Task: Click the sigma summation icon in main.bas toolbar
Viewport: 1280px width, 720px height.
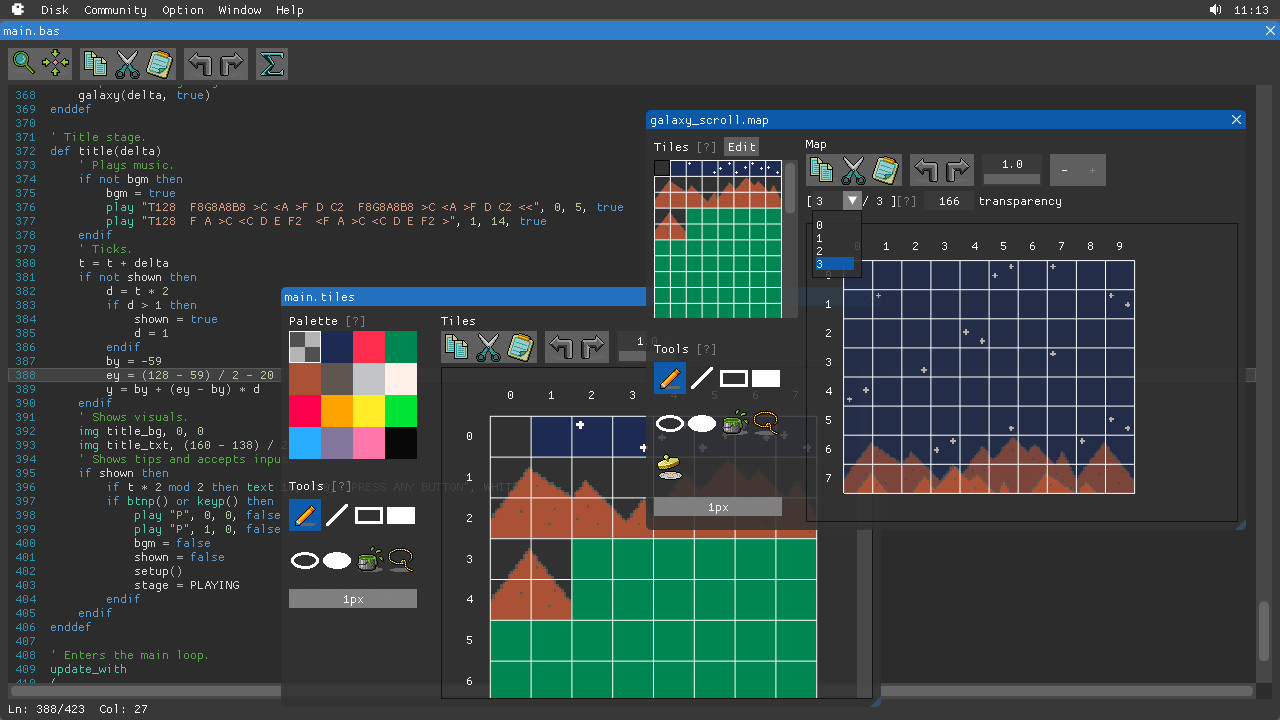Action: pyautogui.click(x=271, y=63)
